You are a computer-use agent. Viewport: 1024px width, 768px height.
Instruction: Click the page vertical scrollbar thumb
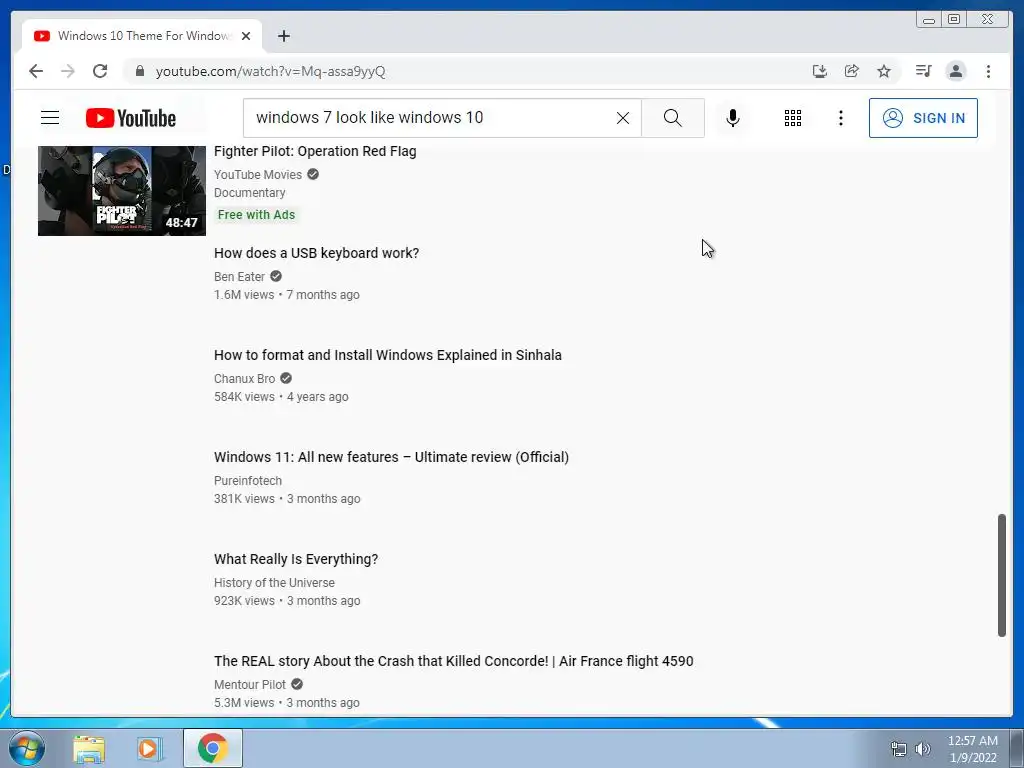pyautogui.click(x=1001, y=575)
